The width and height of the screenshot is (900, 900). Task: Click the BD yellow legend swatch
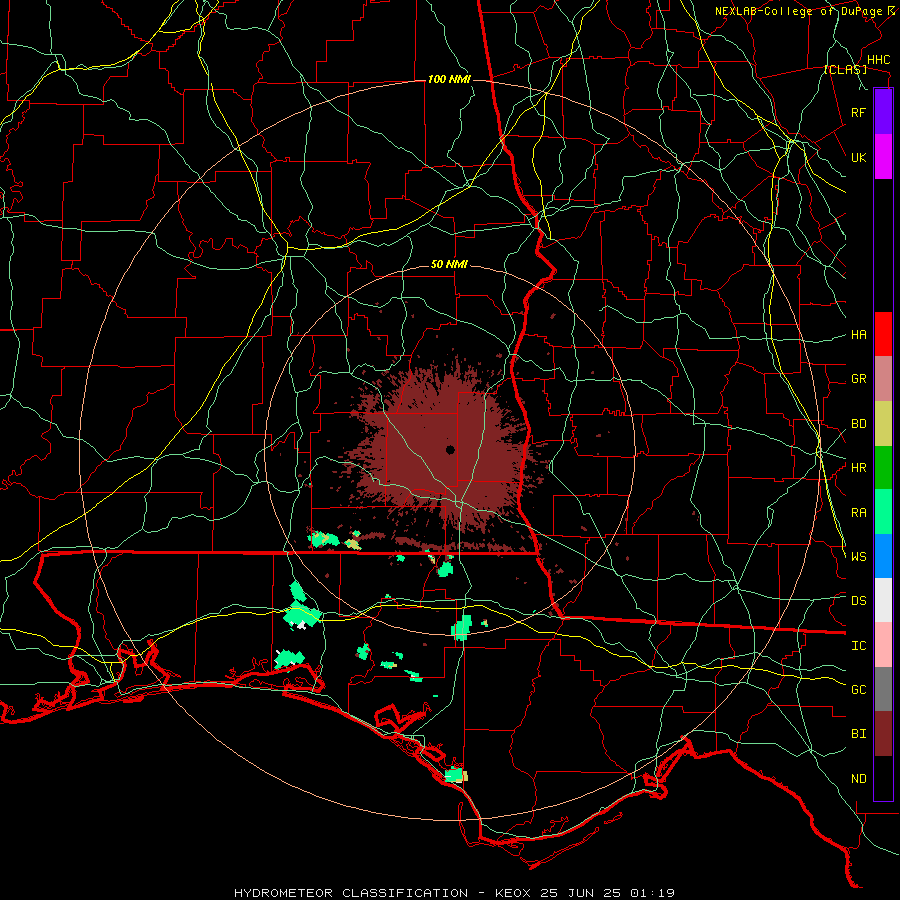point(883,424)
